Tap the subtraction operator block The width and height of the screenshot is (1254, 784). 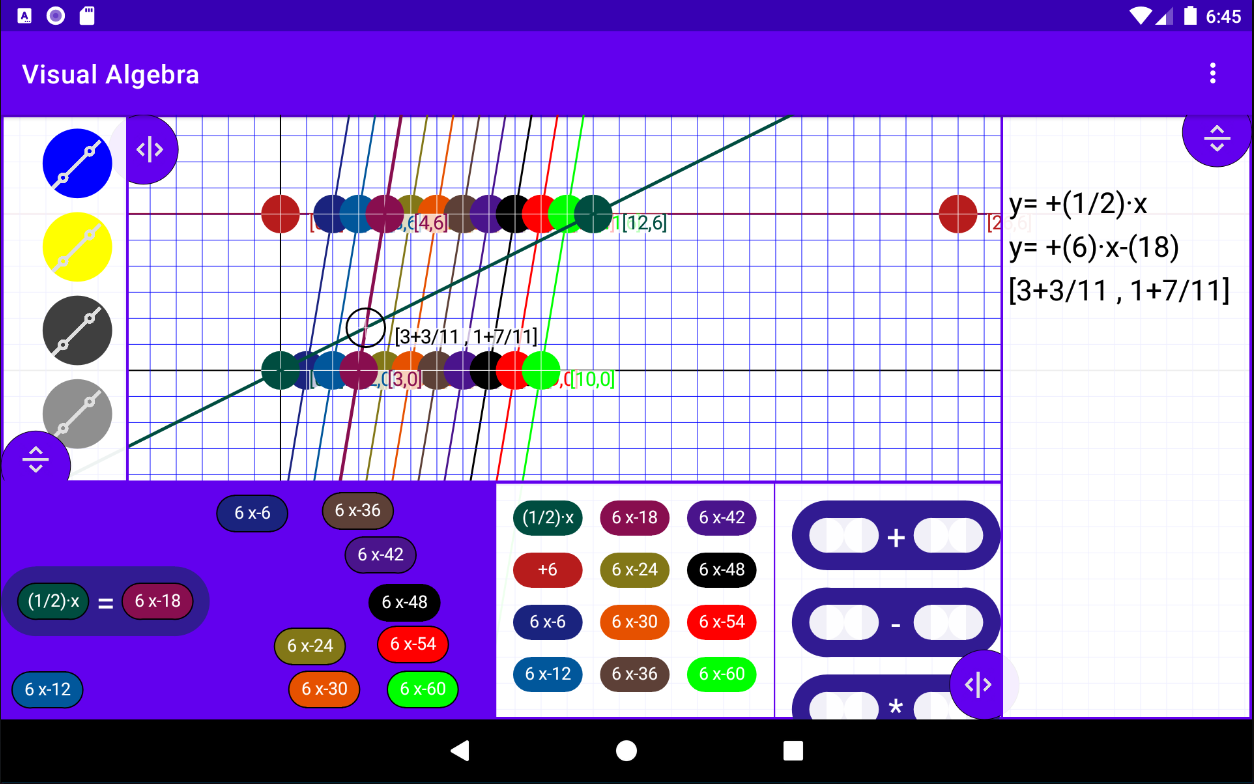coord(896,623)
